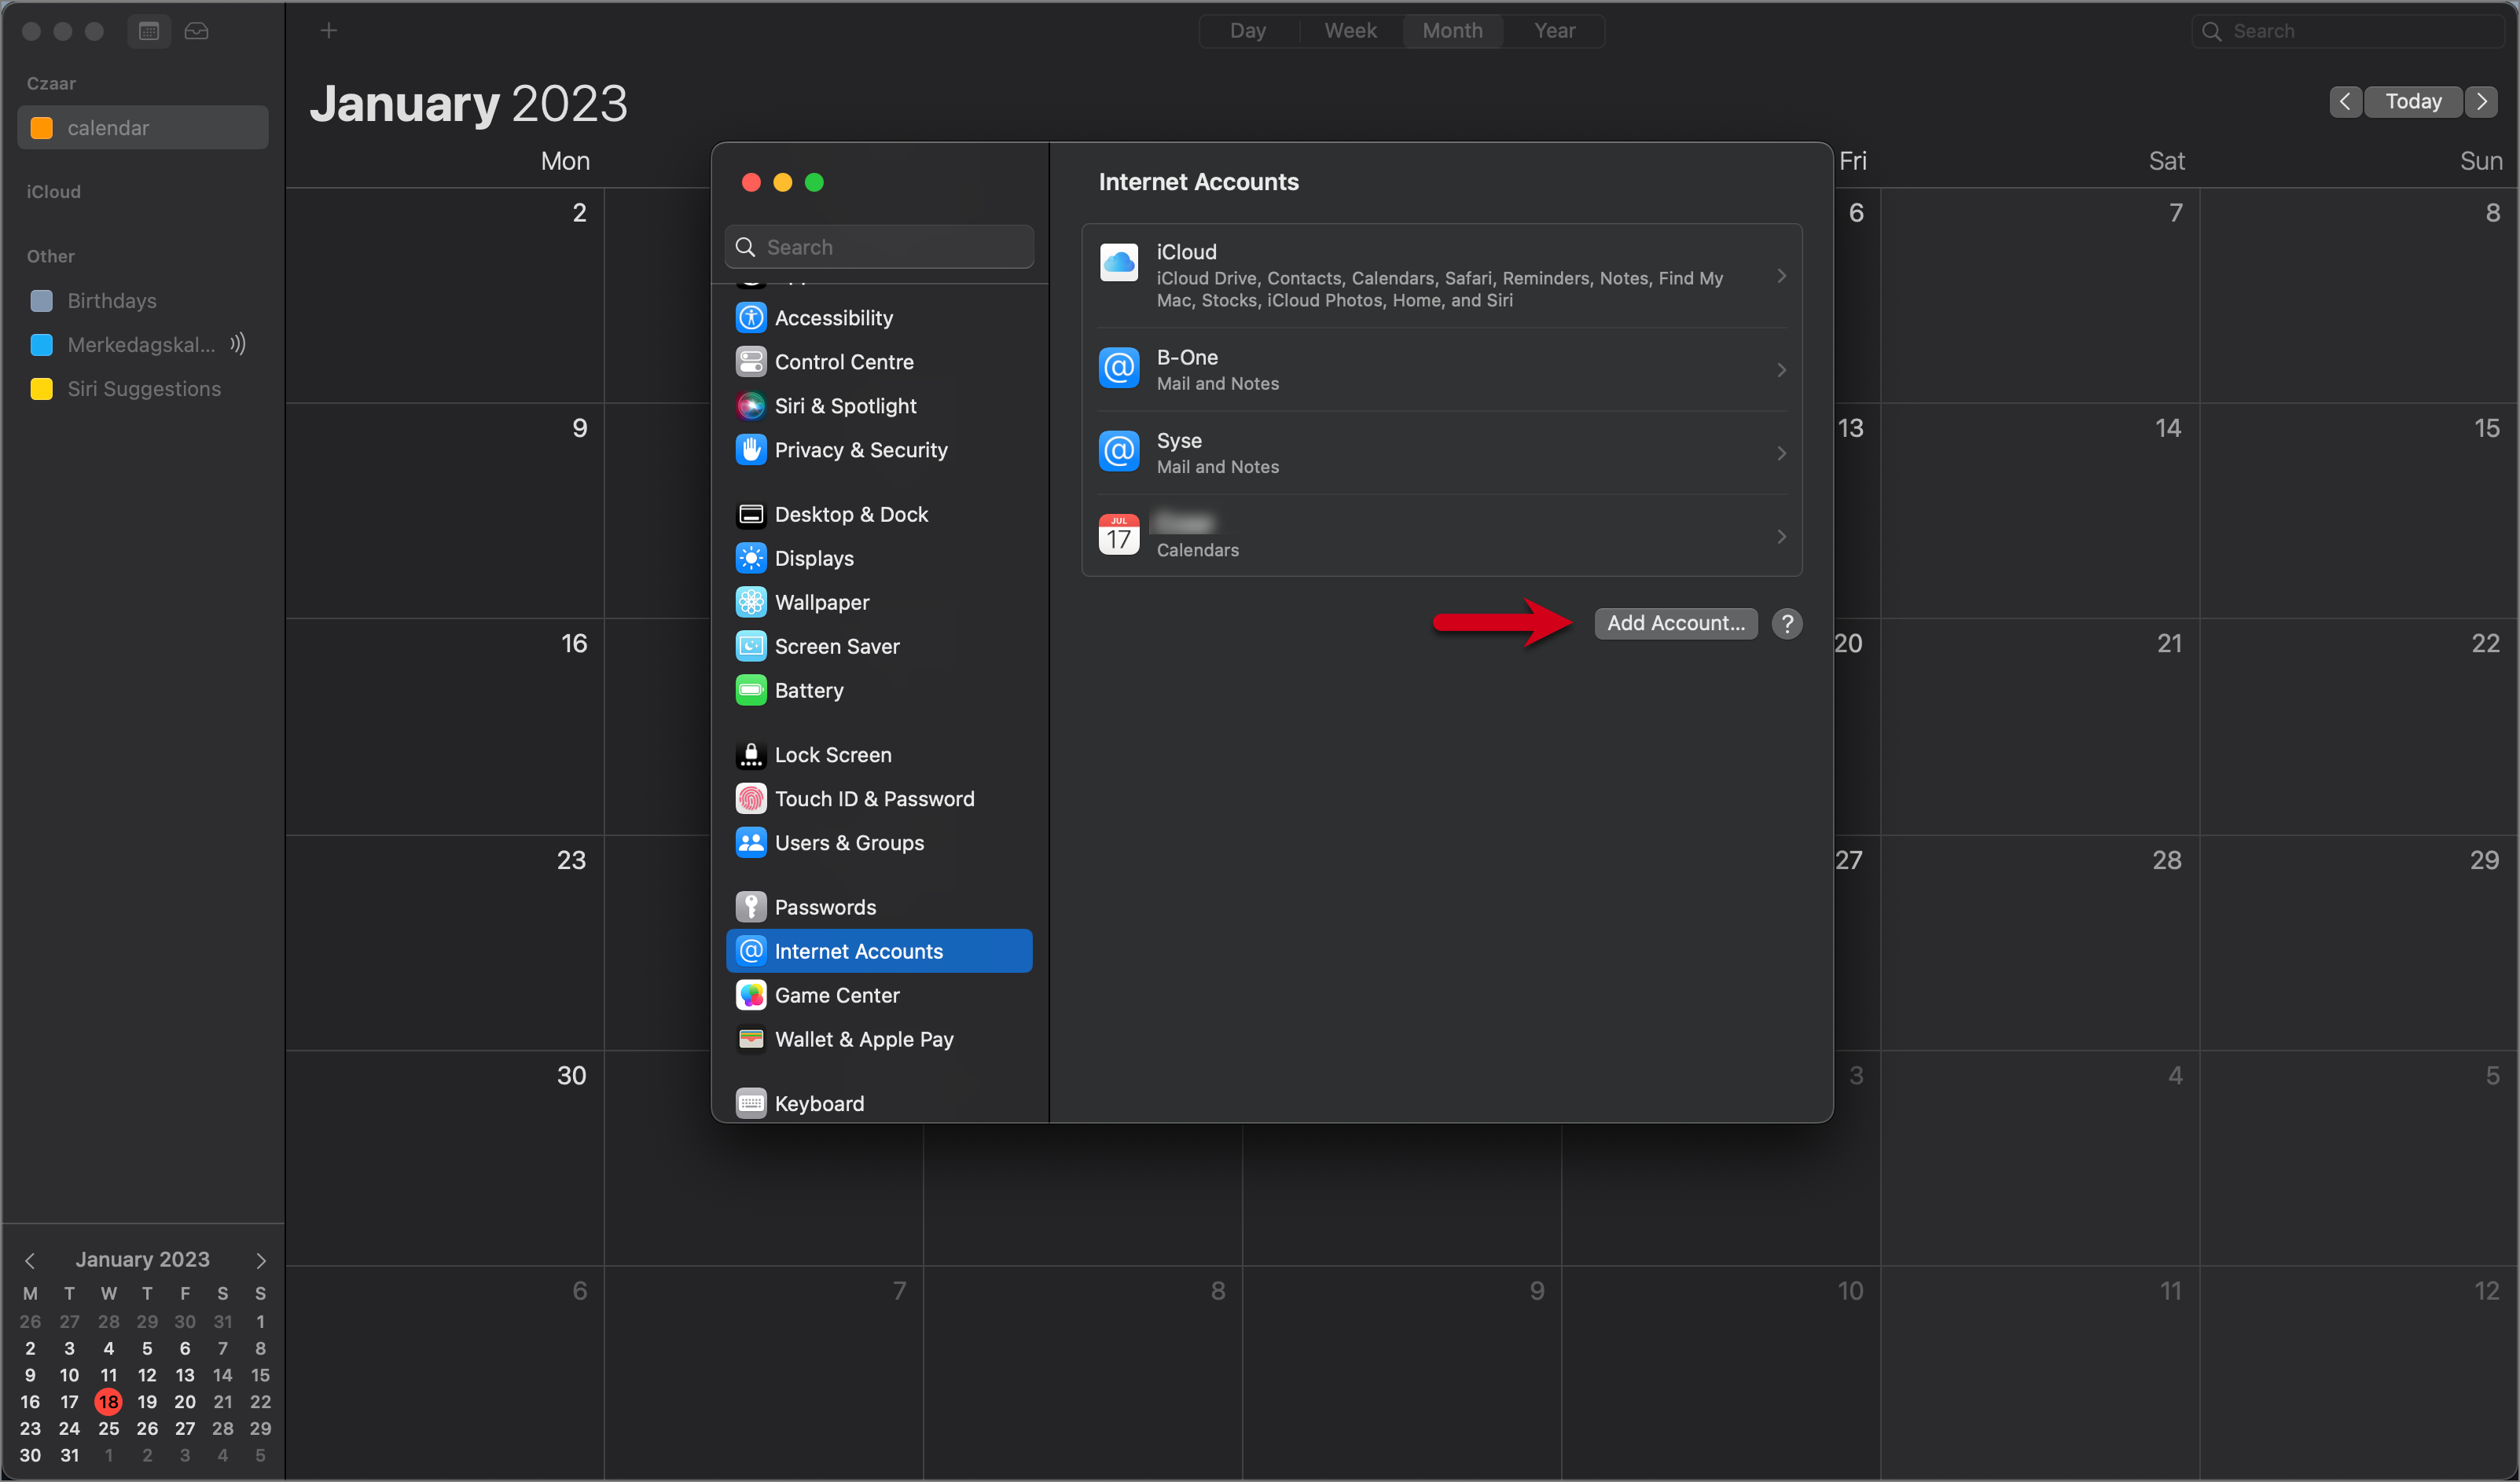Go to next month with main right chevron
Viewport: 2520px width, 1482px height.
click(2482, 101)
